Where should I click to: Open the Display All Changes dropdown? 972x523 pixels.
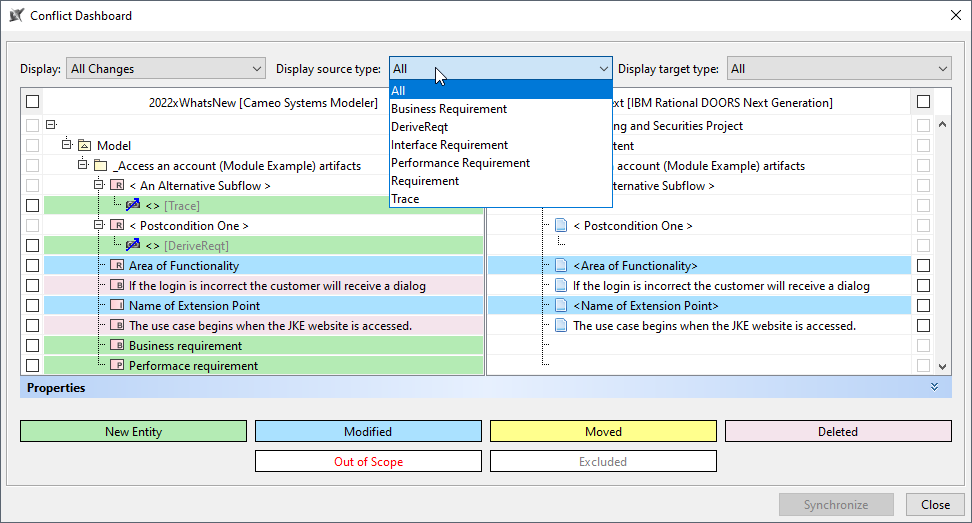tap(165, 69)
